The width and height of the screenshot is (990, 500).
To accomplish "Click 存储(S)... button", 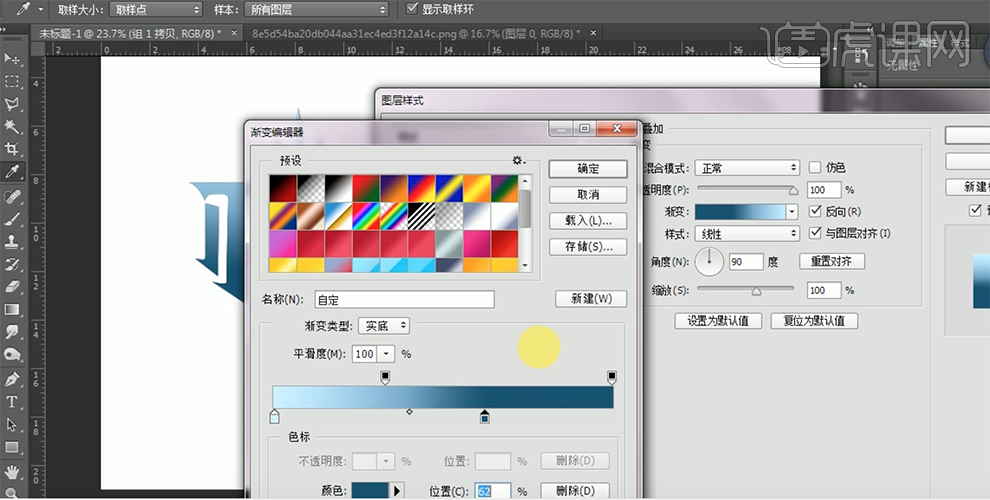I will (588, 246).
